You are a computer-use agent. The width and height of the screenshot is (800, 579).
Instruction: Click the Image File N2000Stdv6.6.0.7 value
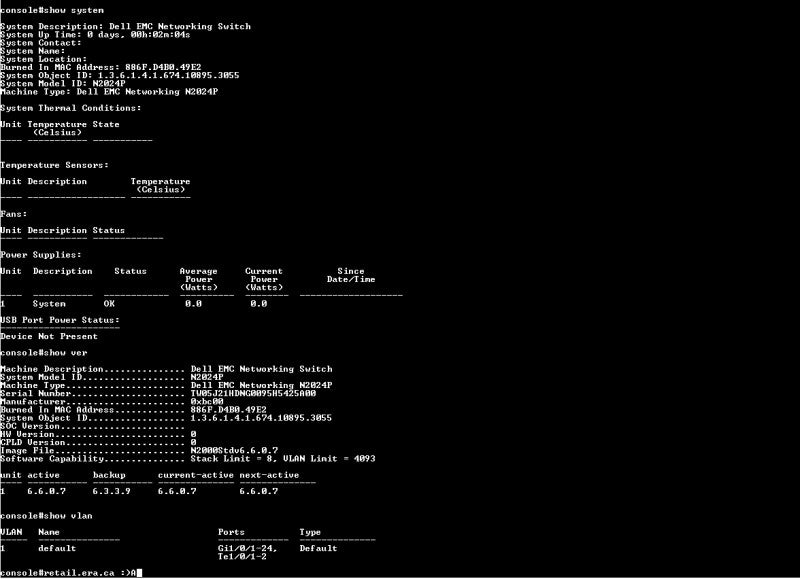click(x=234, y=451)
